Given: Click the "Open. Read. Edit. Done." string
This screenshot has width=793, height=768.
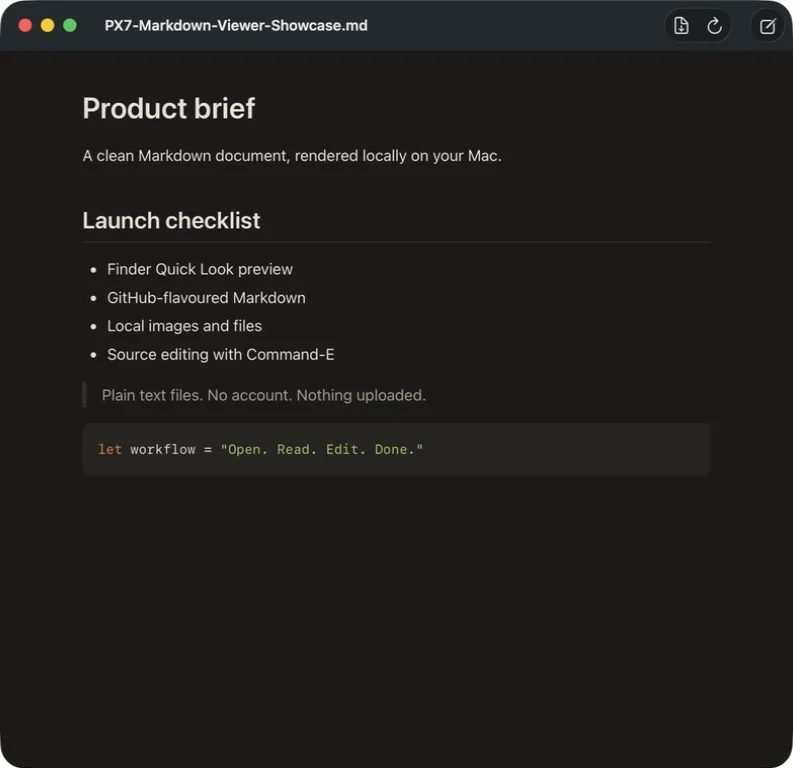Looking at the screenshot, I should pyautogui.click(x=321, y=449).
